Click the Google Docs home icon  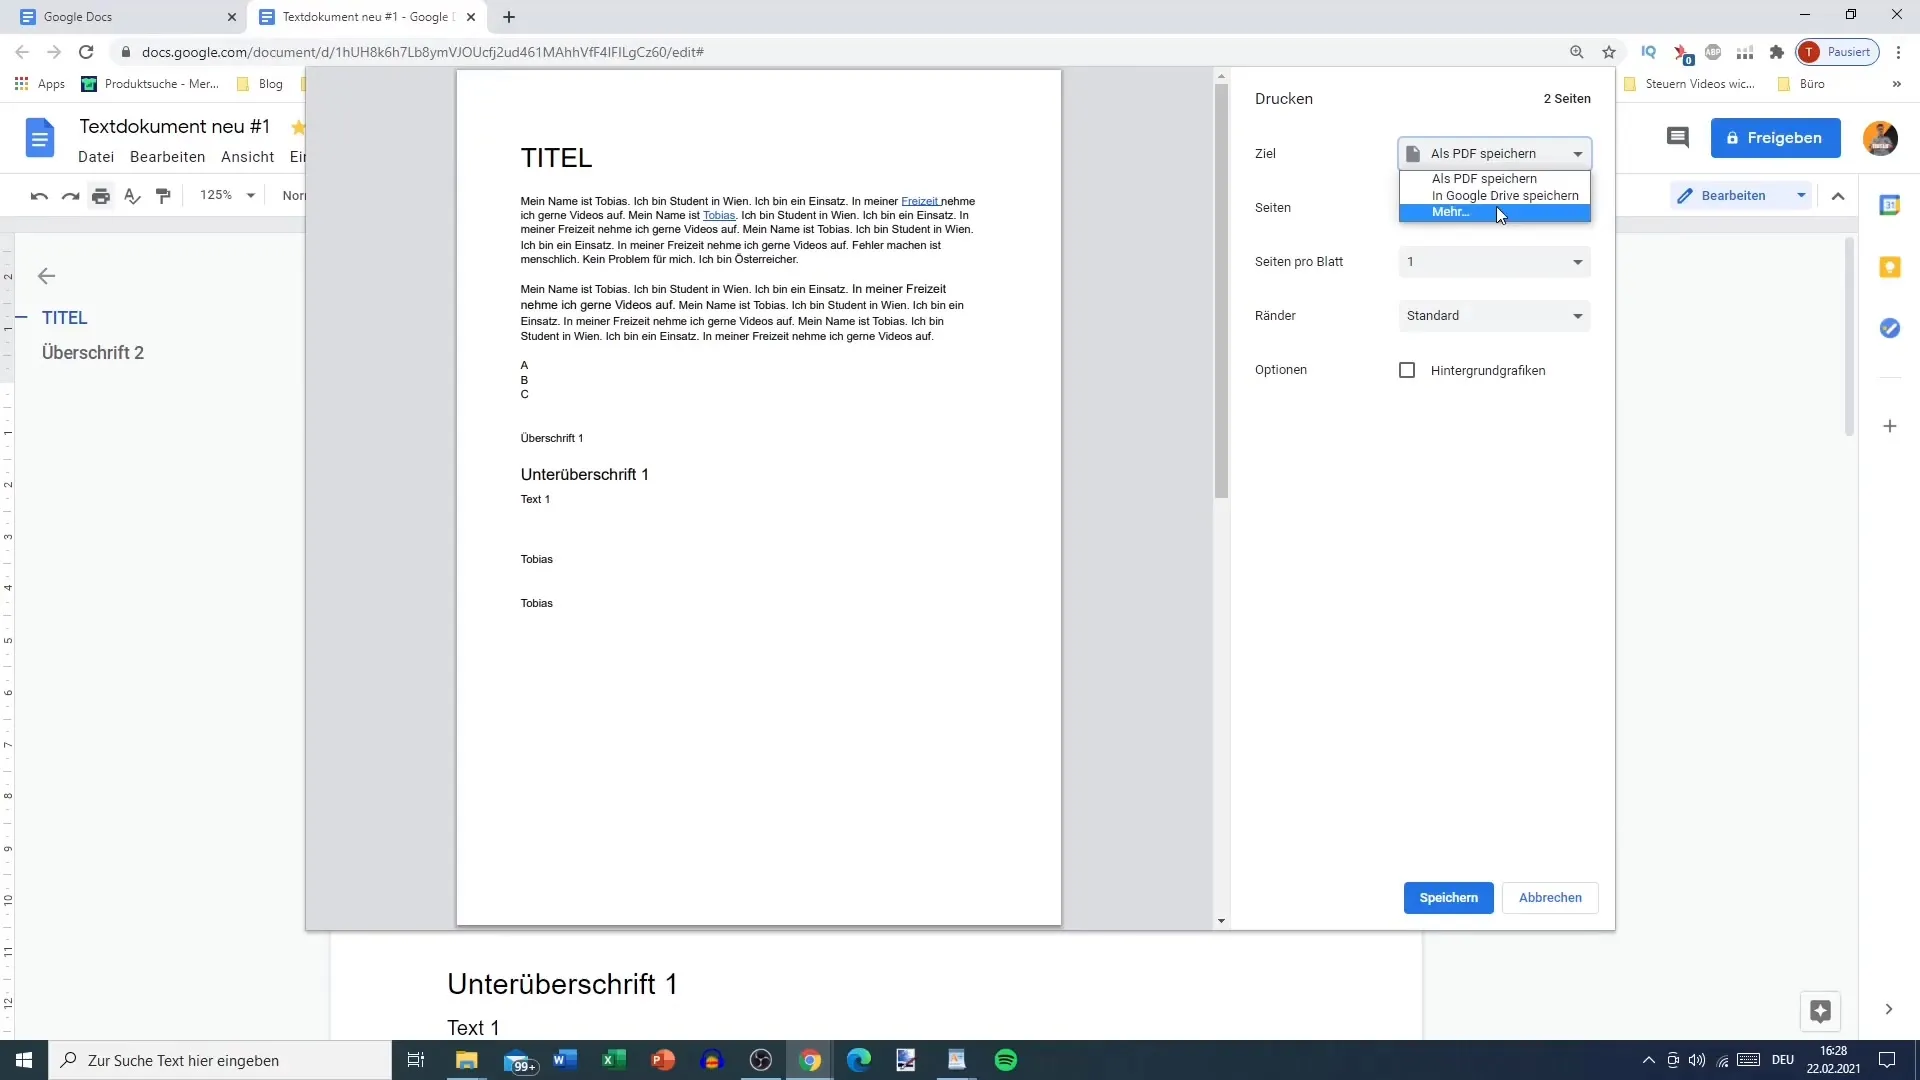36,137
